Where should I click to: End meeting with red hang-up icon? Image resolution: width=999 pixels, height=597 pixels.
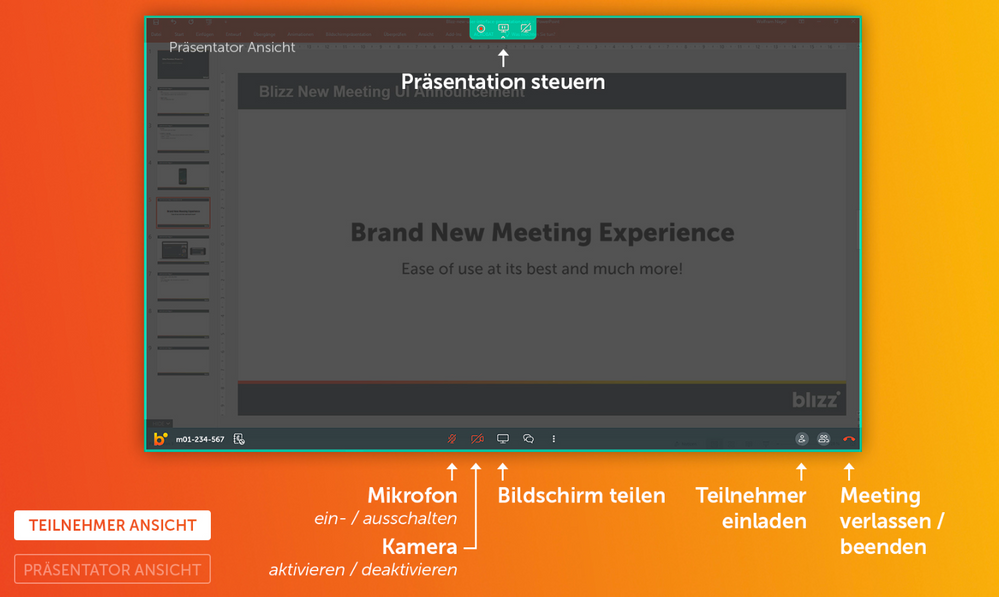tap(849, 439)
